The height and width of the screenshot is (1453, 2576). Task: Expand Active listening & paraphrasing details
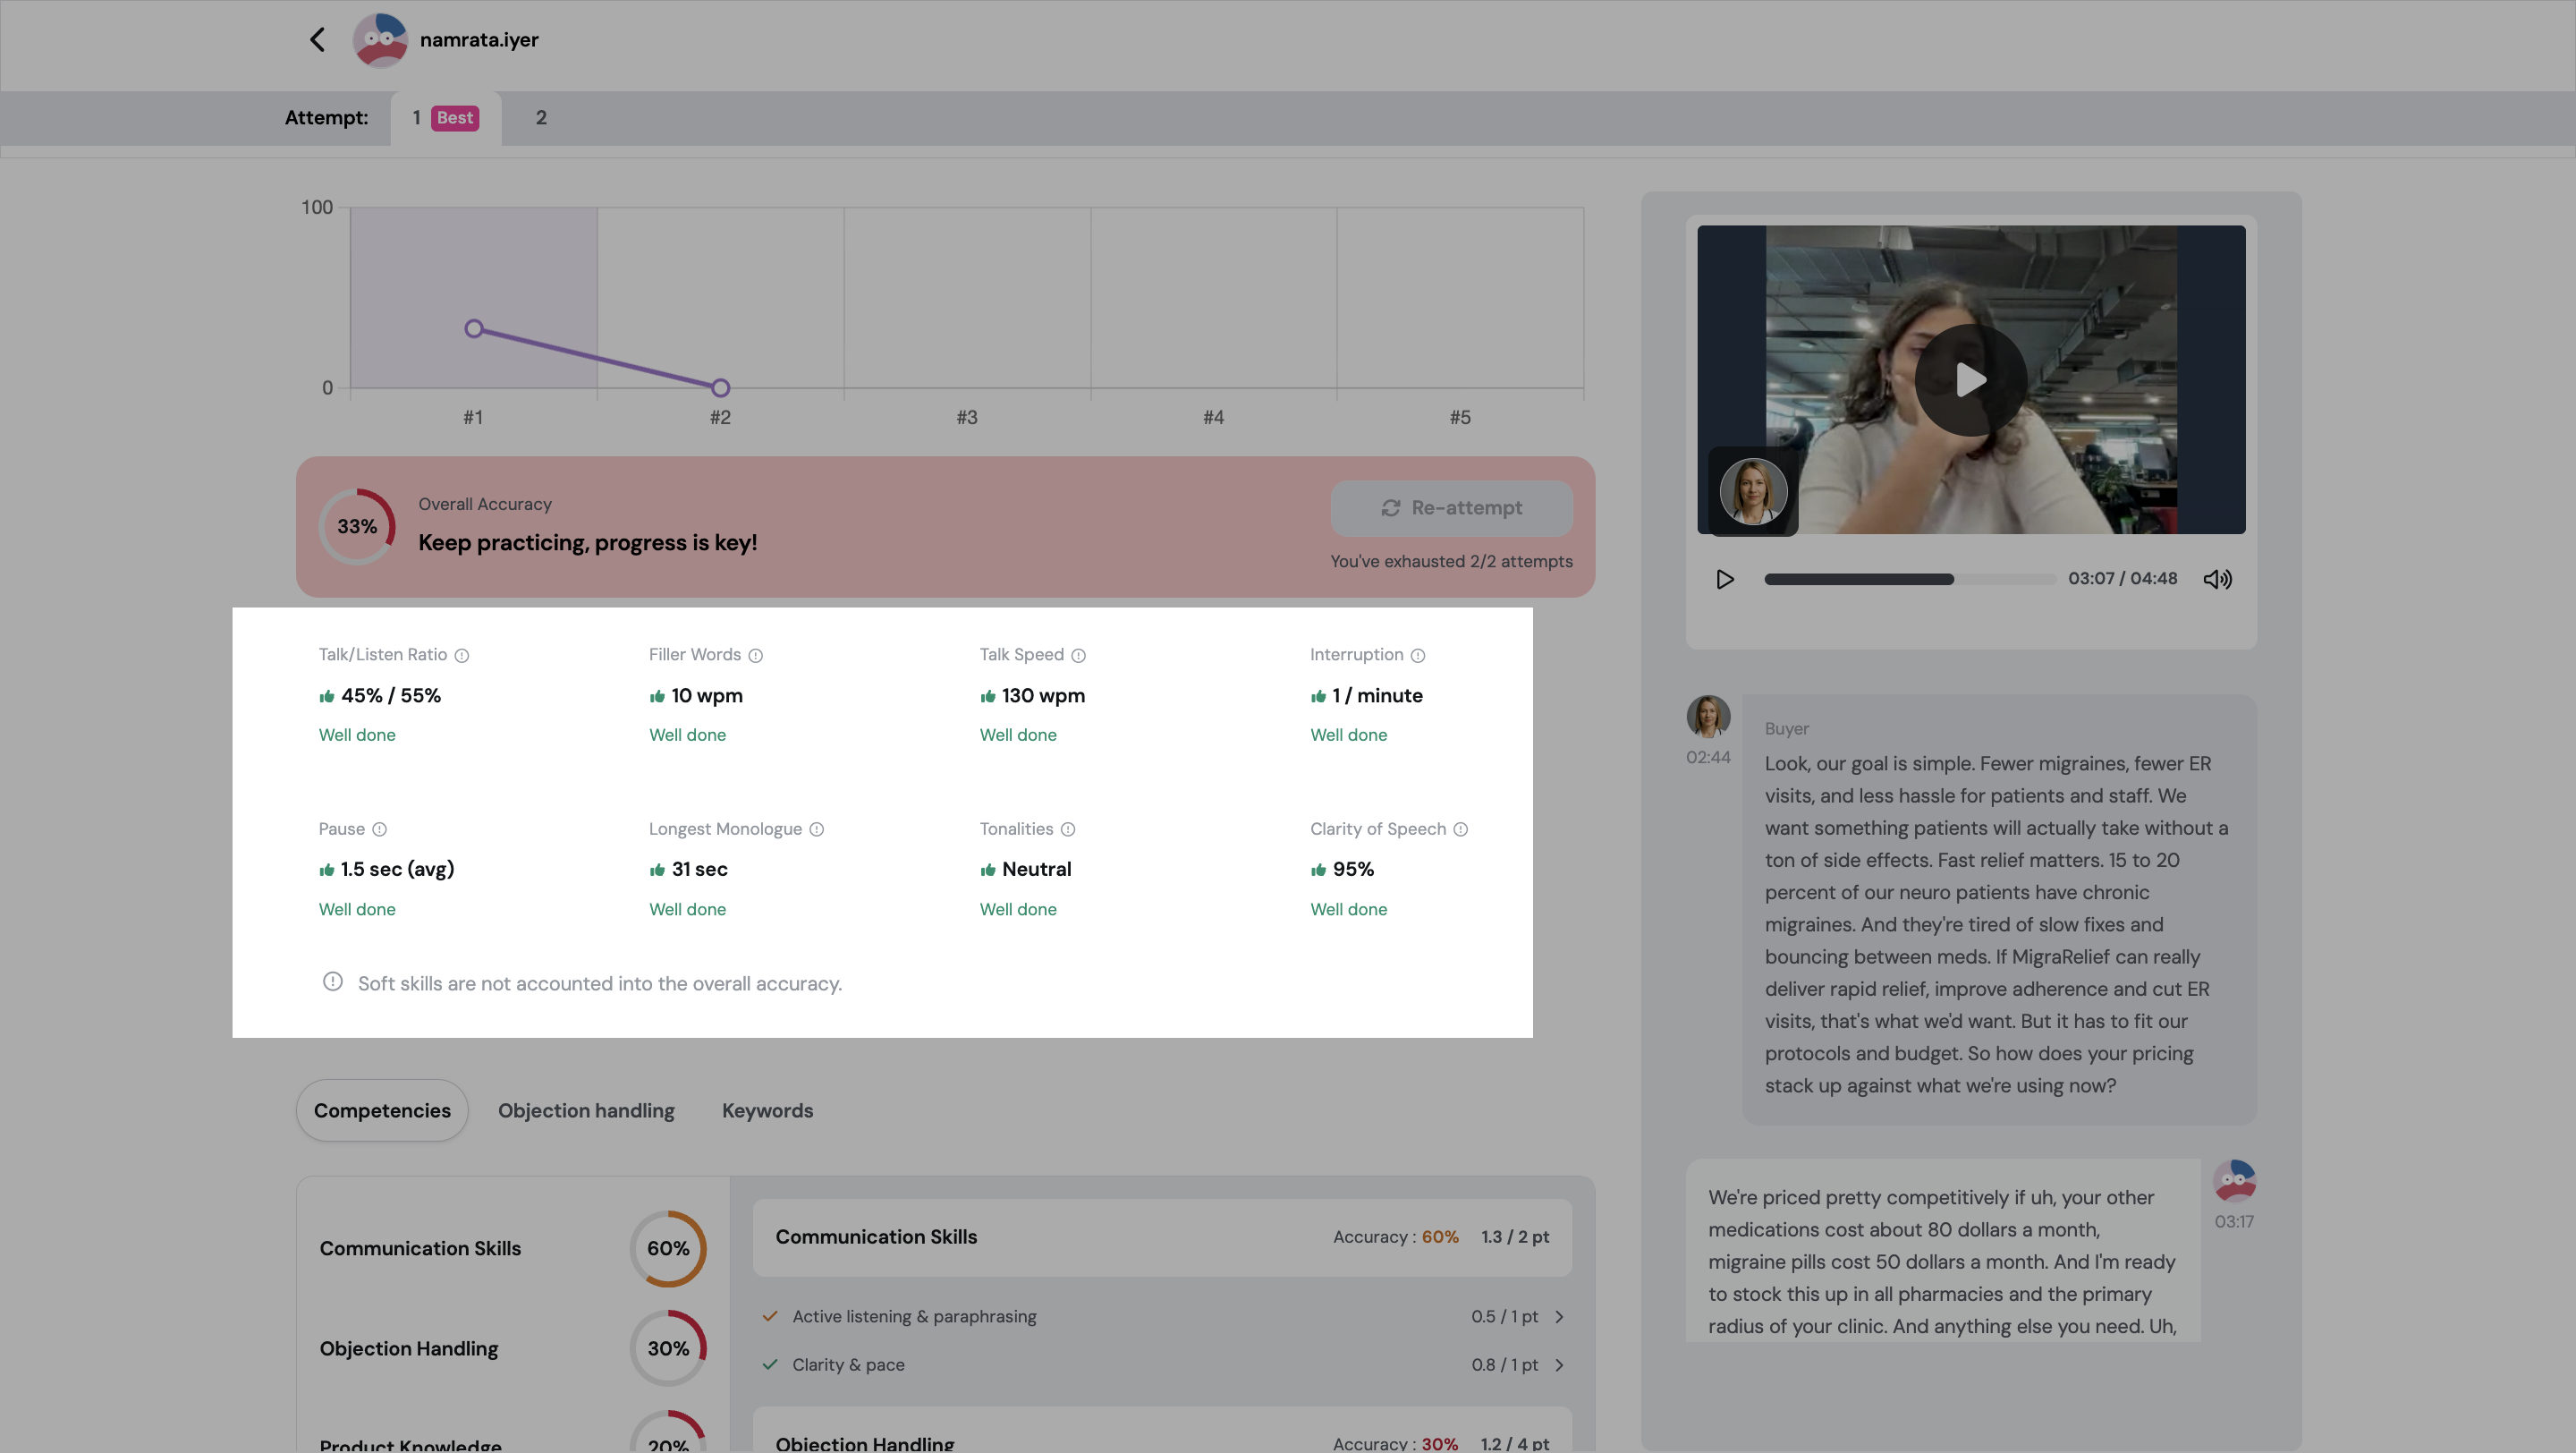point(1558,1317)
